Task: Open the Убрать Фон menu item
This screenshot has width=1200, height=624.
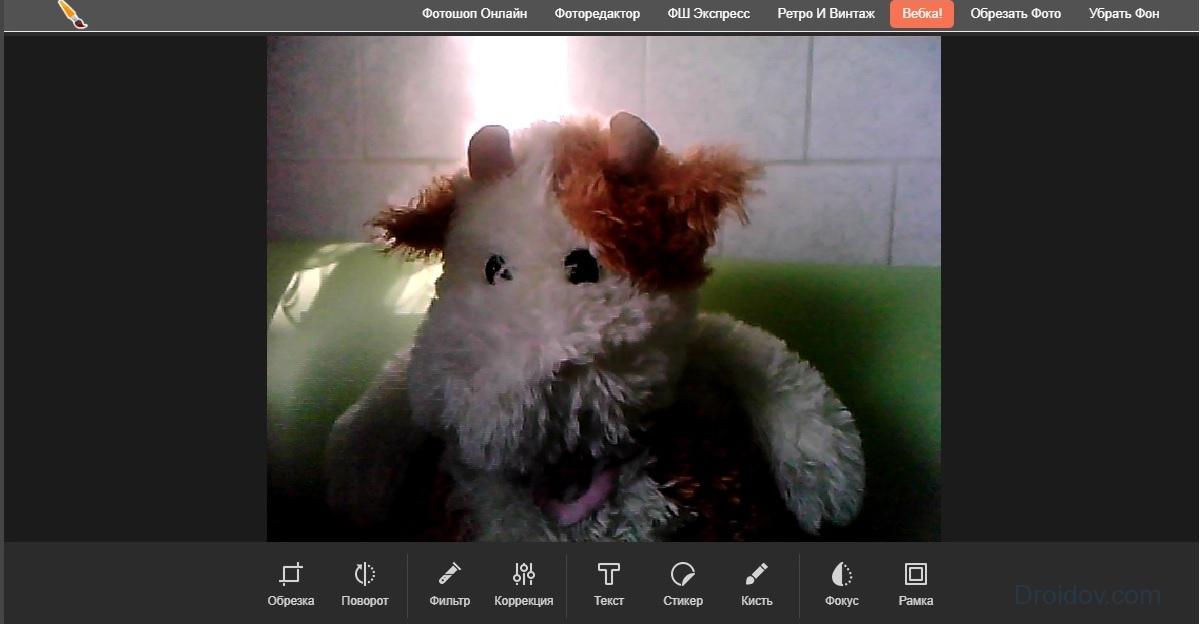Action: pos(1124,14)
